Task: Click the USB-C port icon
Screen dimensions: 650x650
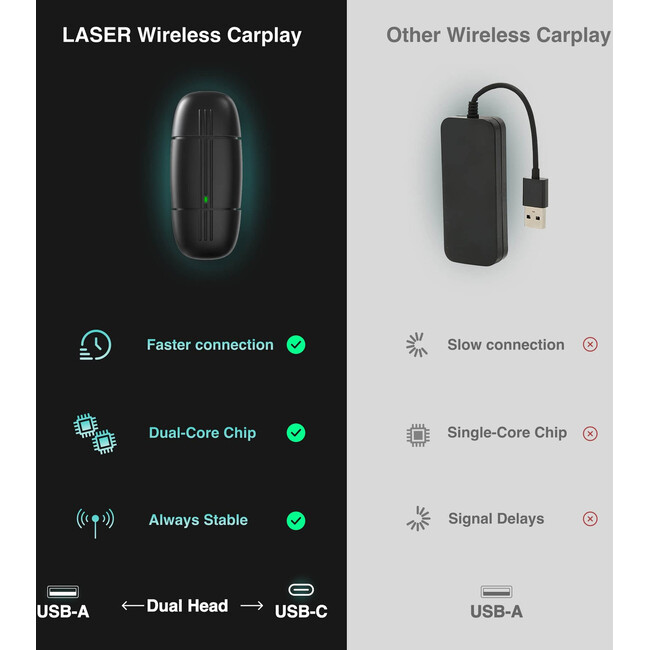Action: point(301,590)
